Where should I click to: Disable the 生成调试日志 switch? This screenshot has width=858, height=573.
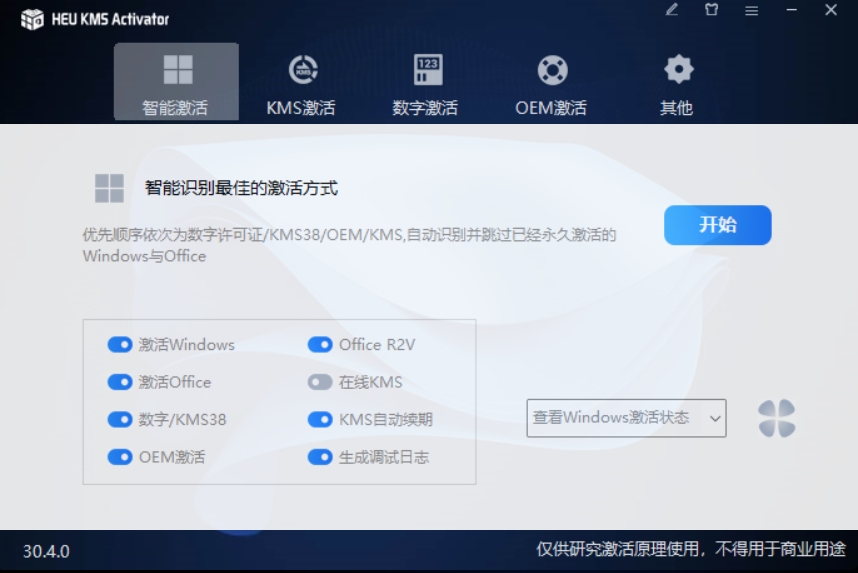(x=320, y=457)
